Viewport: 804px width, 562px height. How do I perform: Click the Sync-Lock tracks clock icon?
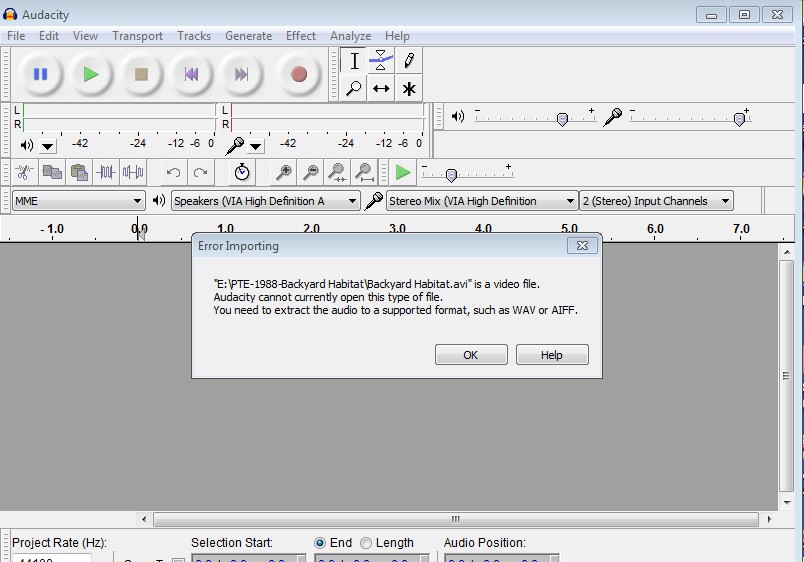tap(242, 172)
